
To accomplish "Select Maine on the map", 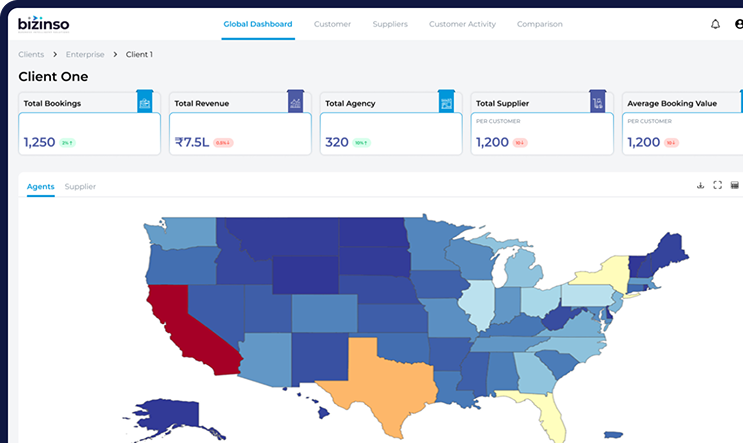I will coord(669,250).
